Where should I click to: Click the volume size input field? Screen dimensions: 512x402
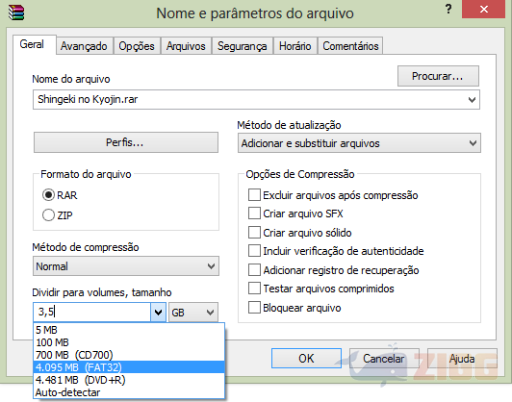92,312
